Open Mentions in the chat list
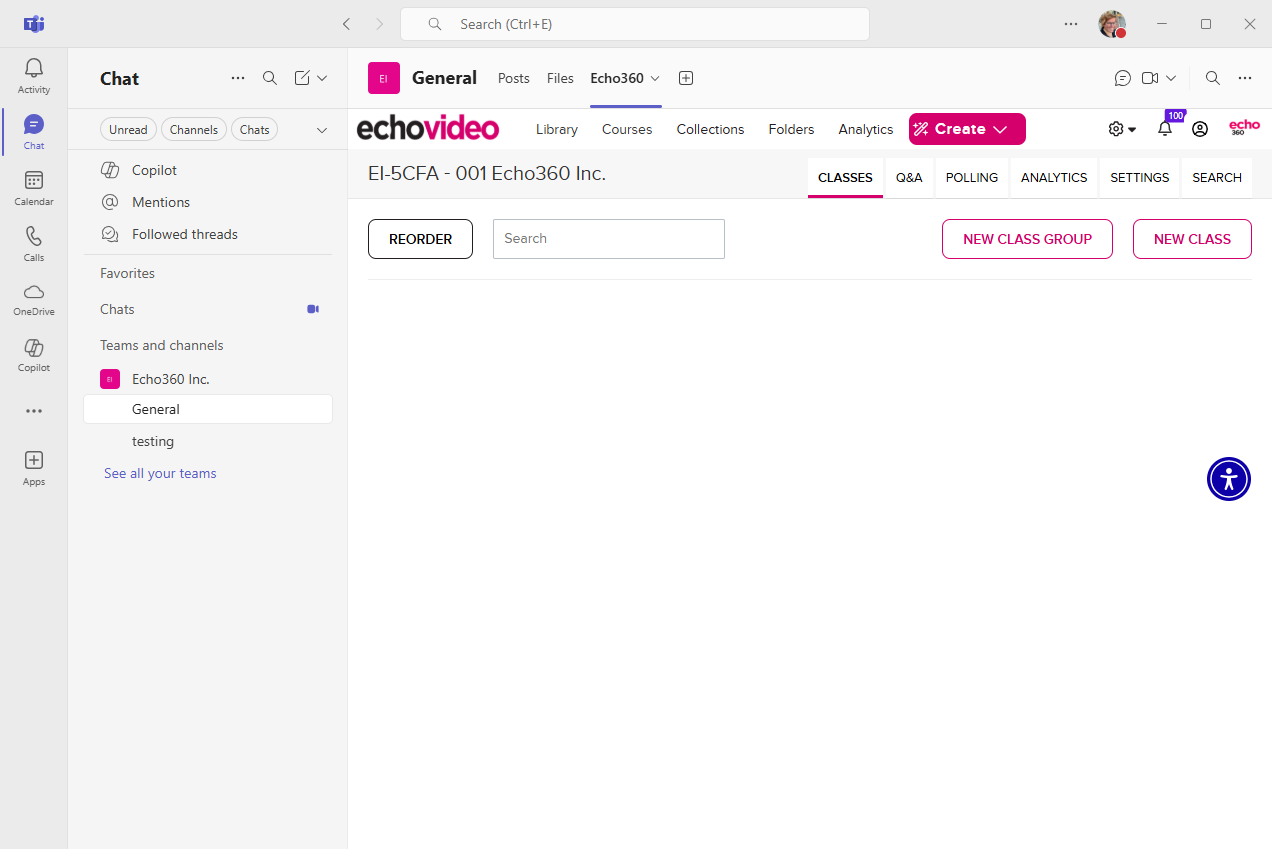Viewport: 1272px width, 849px height. [208, 202]
